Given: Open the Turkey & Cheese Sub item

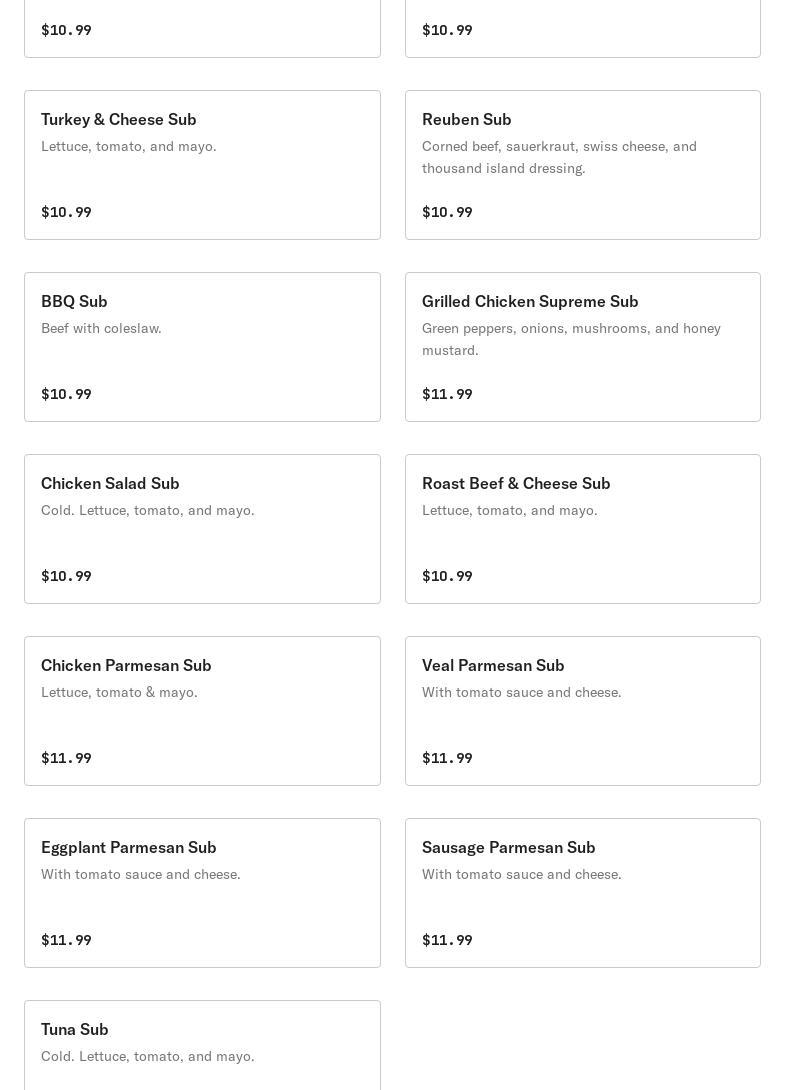Looking at the screenshot, I should pyautogui.click(x=202, y=165).
